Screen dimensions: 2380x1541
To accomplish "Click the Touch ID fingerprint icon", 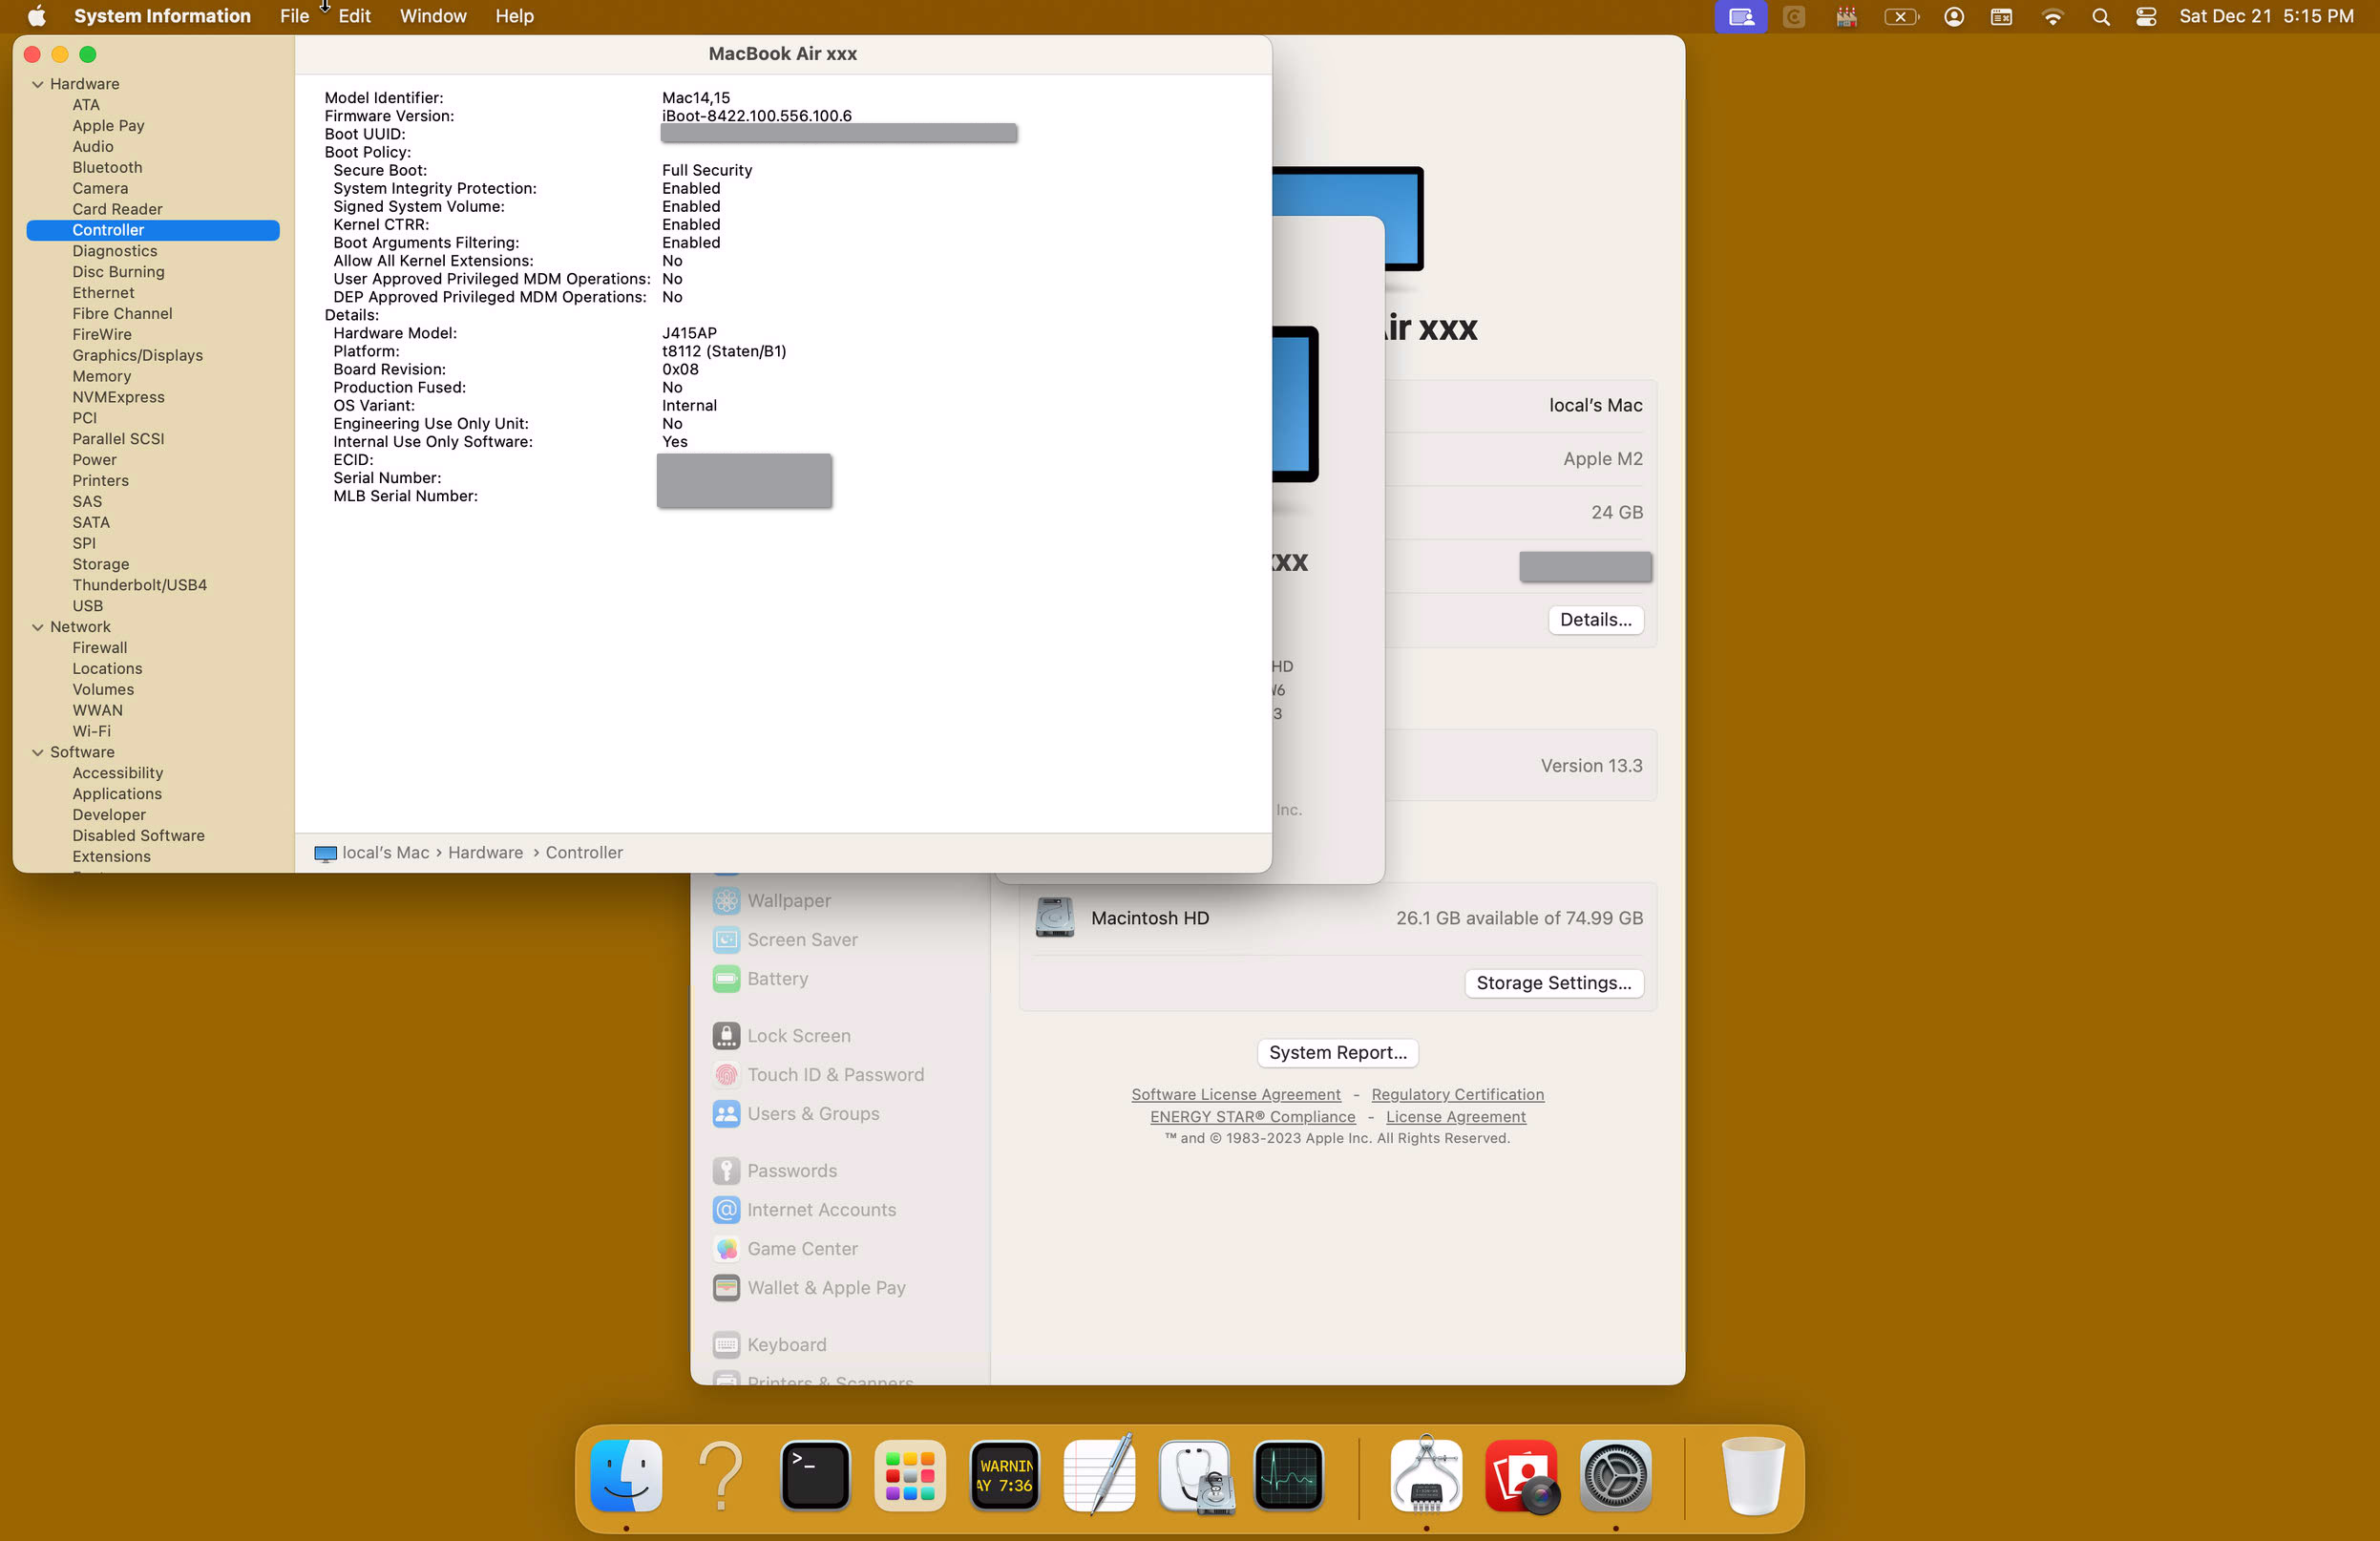I will 726,1074.
